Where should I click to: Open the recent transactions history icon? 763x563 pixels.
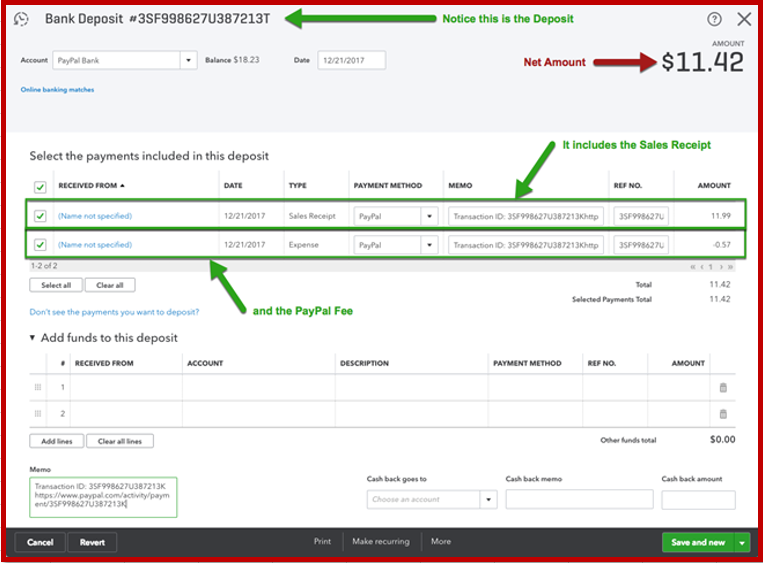click(x=21, y=19)
